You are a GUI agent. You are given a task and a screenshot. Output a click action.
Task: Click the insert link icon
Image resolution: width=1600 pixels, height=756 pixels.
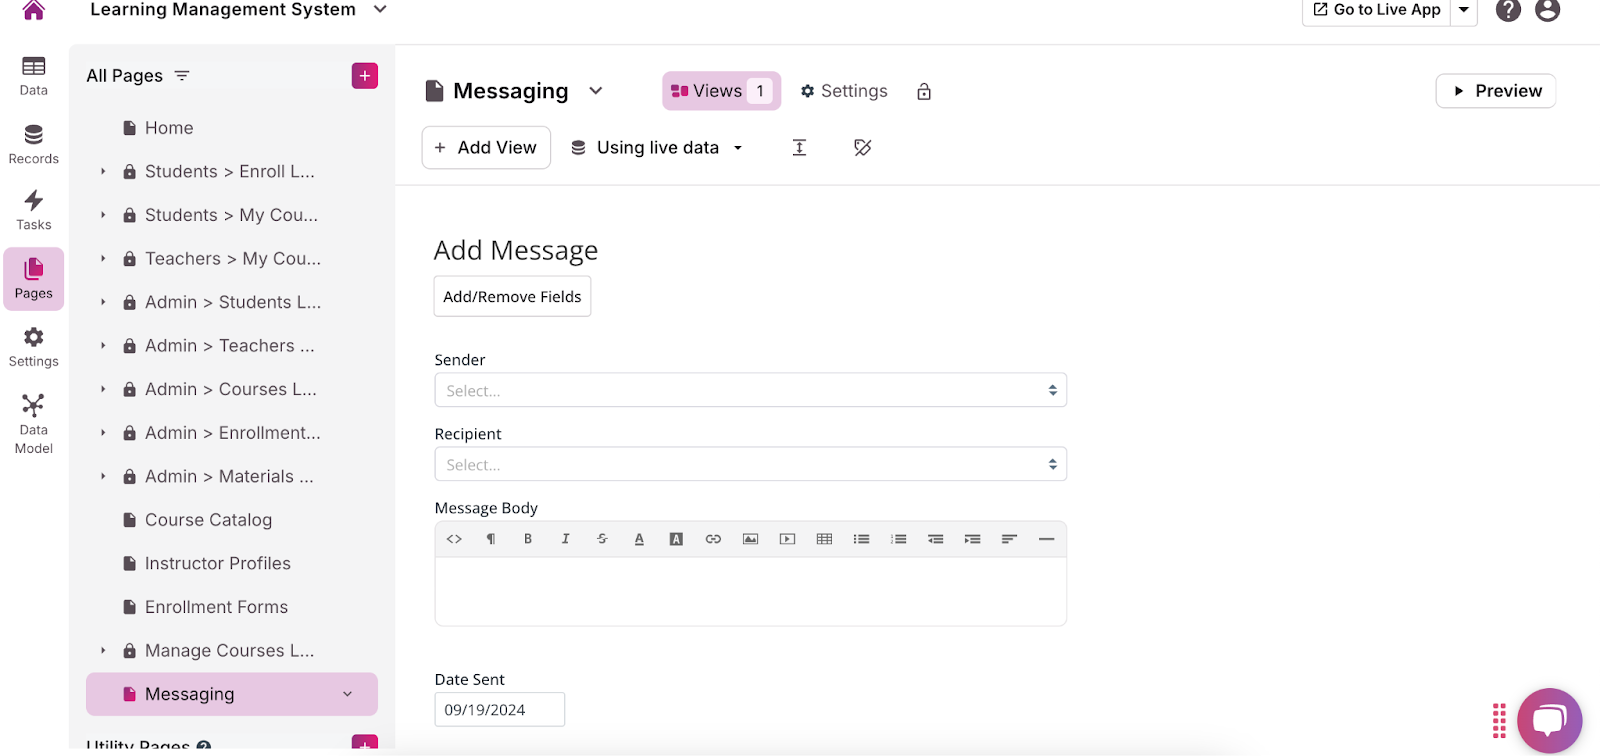(713, 539)
